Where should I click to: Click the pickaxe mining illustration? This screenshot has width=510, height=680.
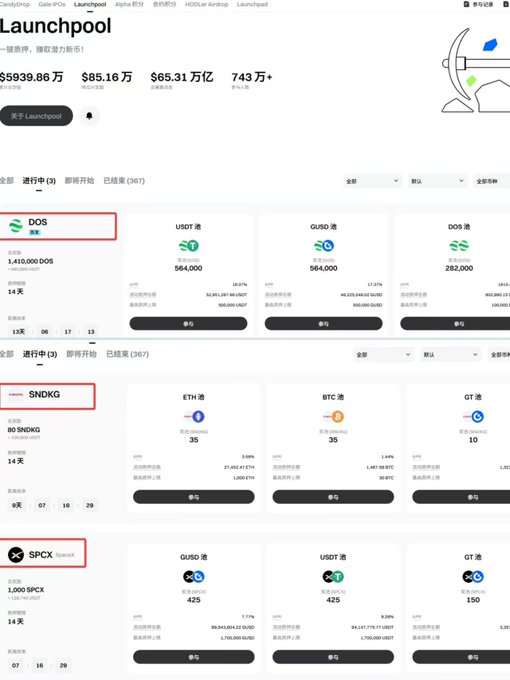[476, 70]
